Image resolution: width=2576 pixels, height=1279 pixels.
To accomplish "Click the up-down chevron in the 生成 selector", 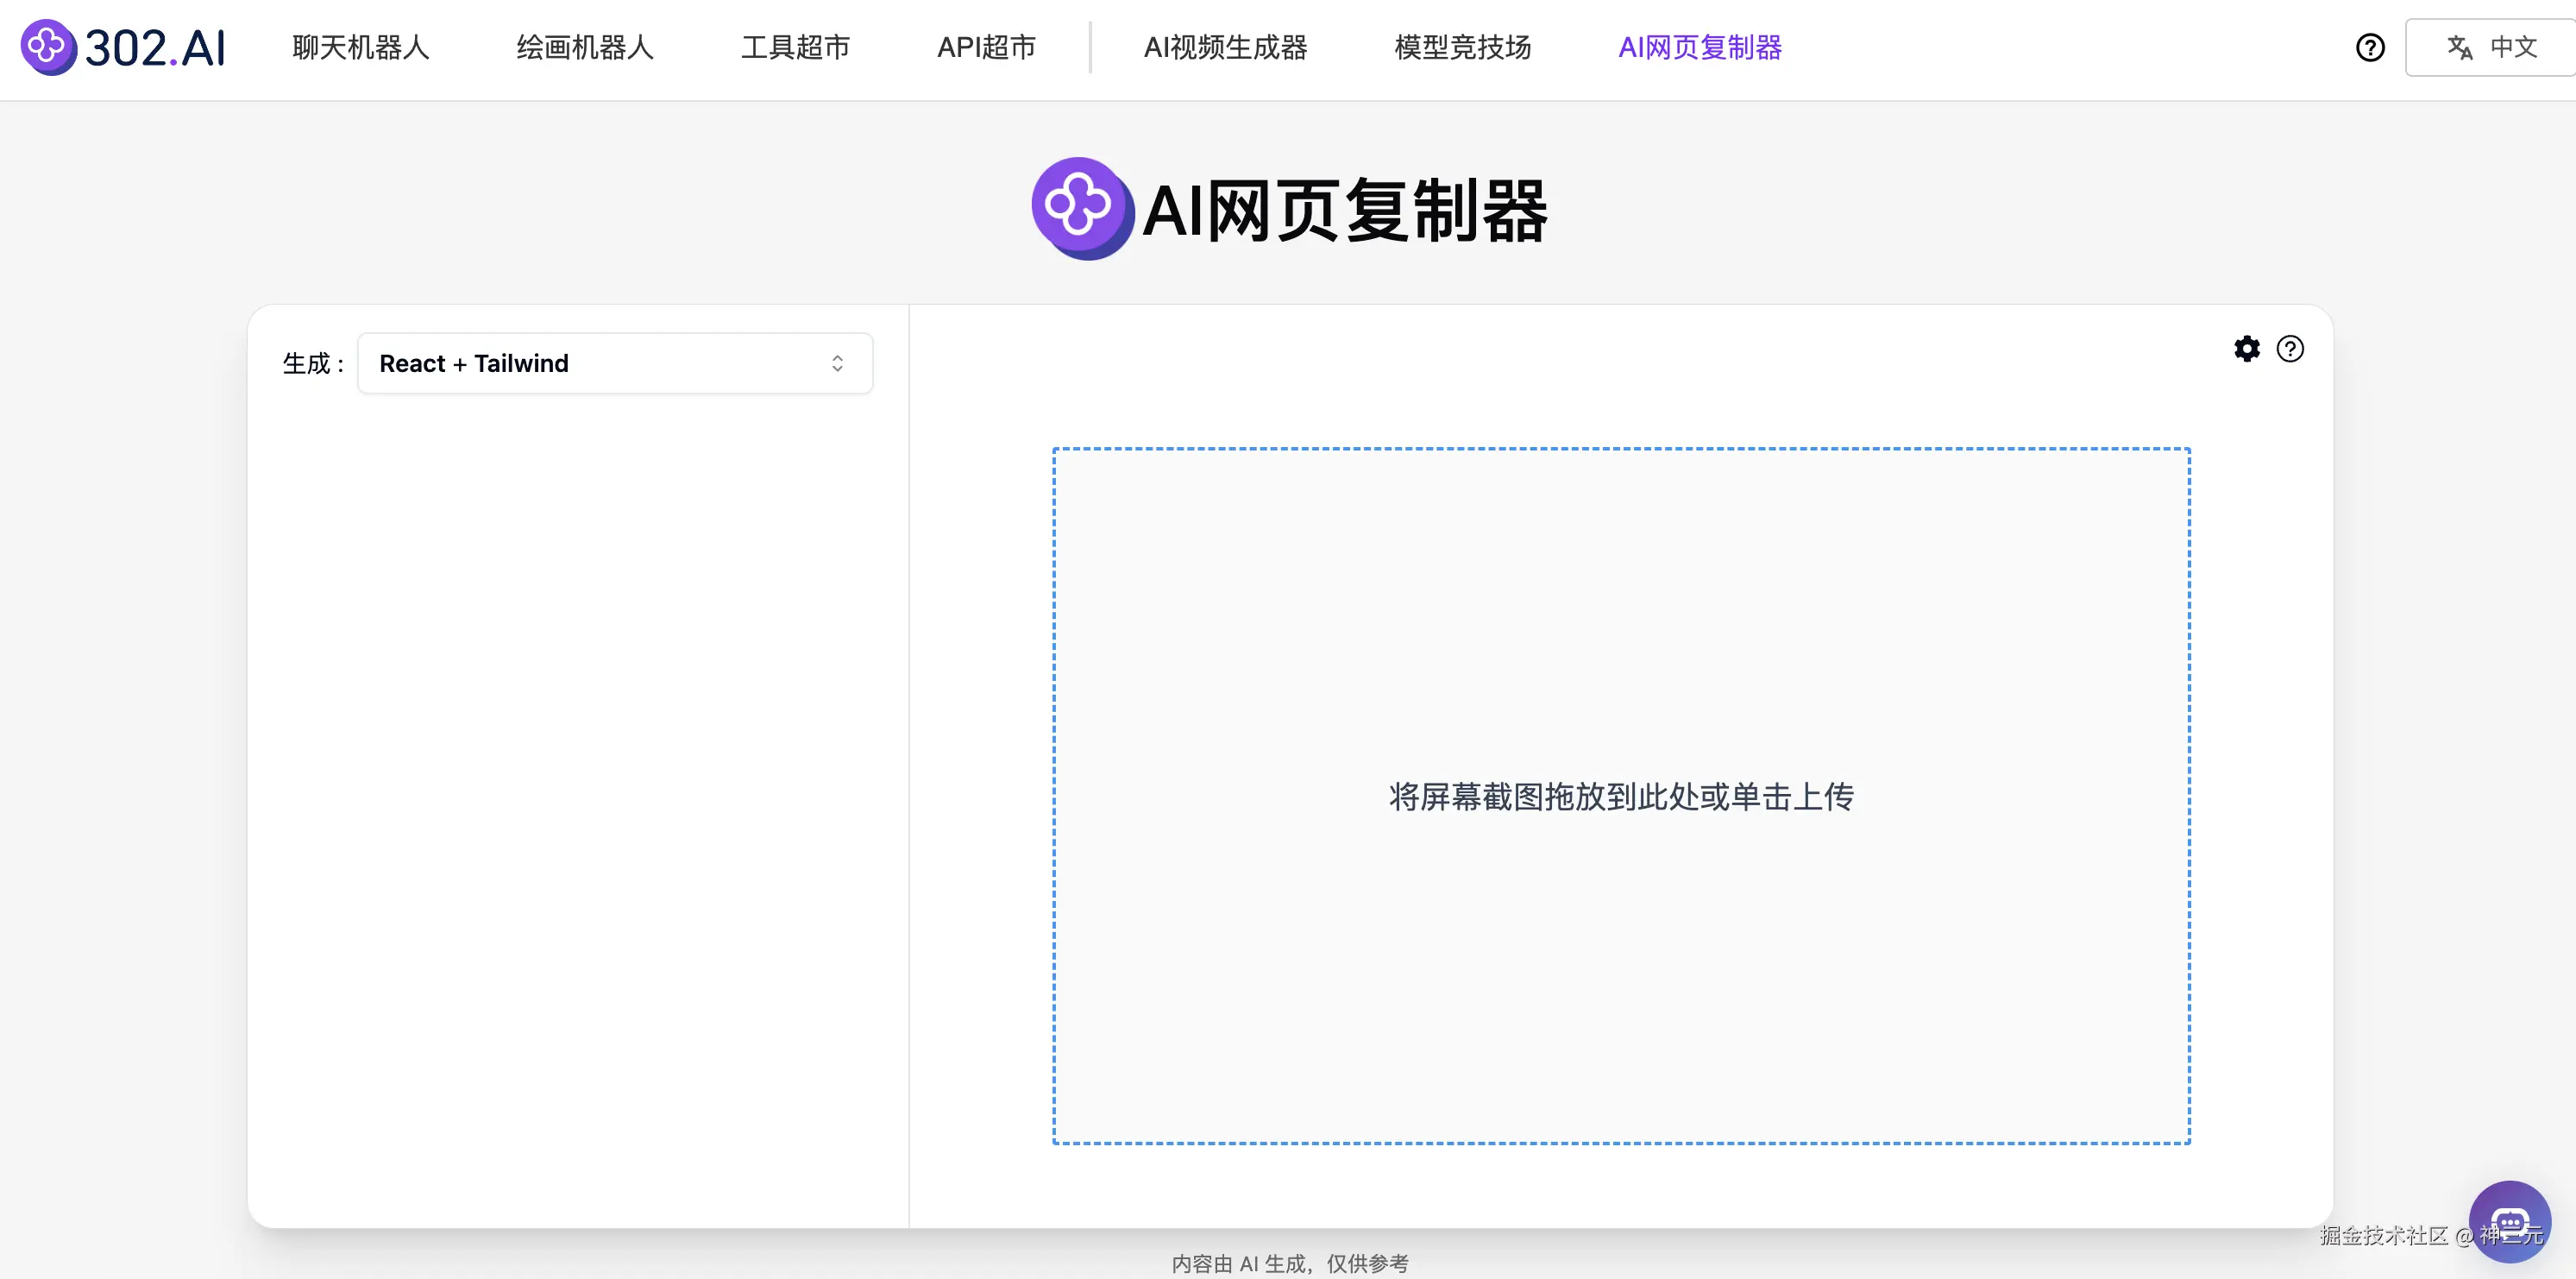I will (837, 363).
